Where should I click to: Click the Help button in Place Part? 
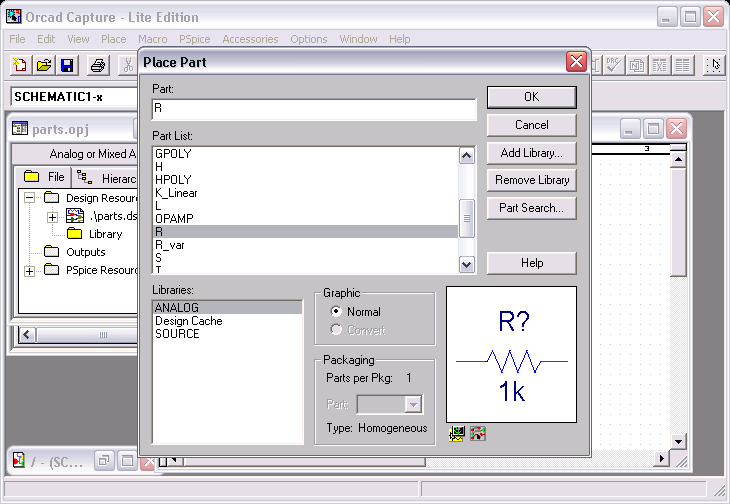[532, 263]
